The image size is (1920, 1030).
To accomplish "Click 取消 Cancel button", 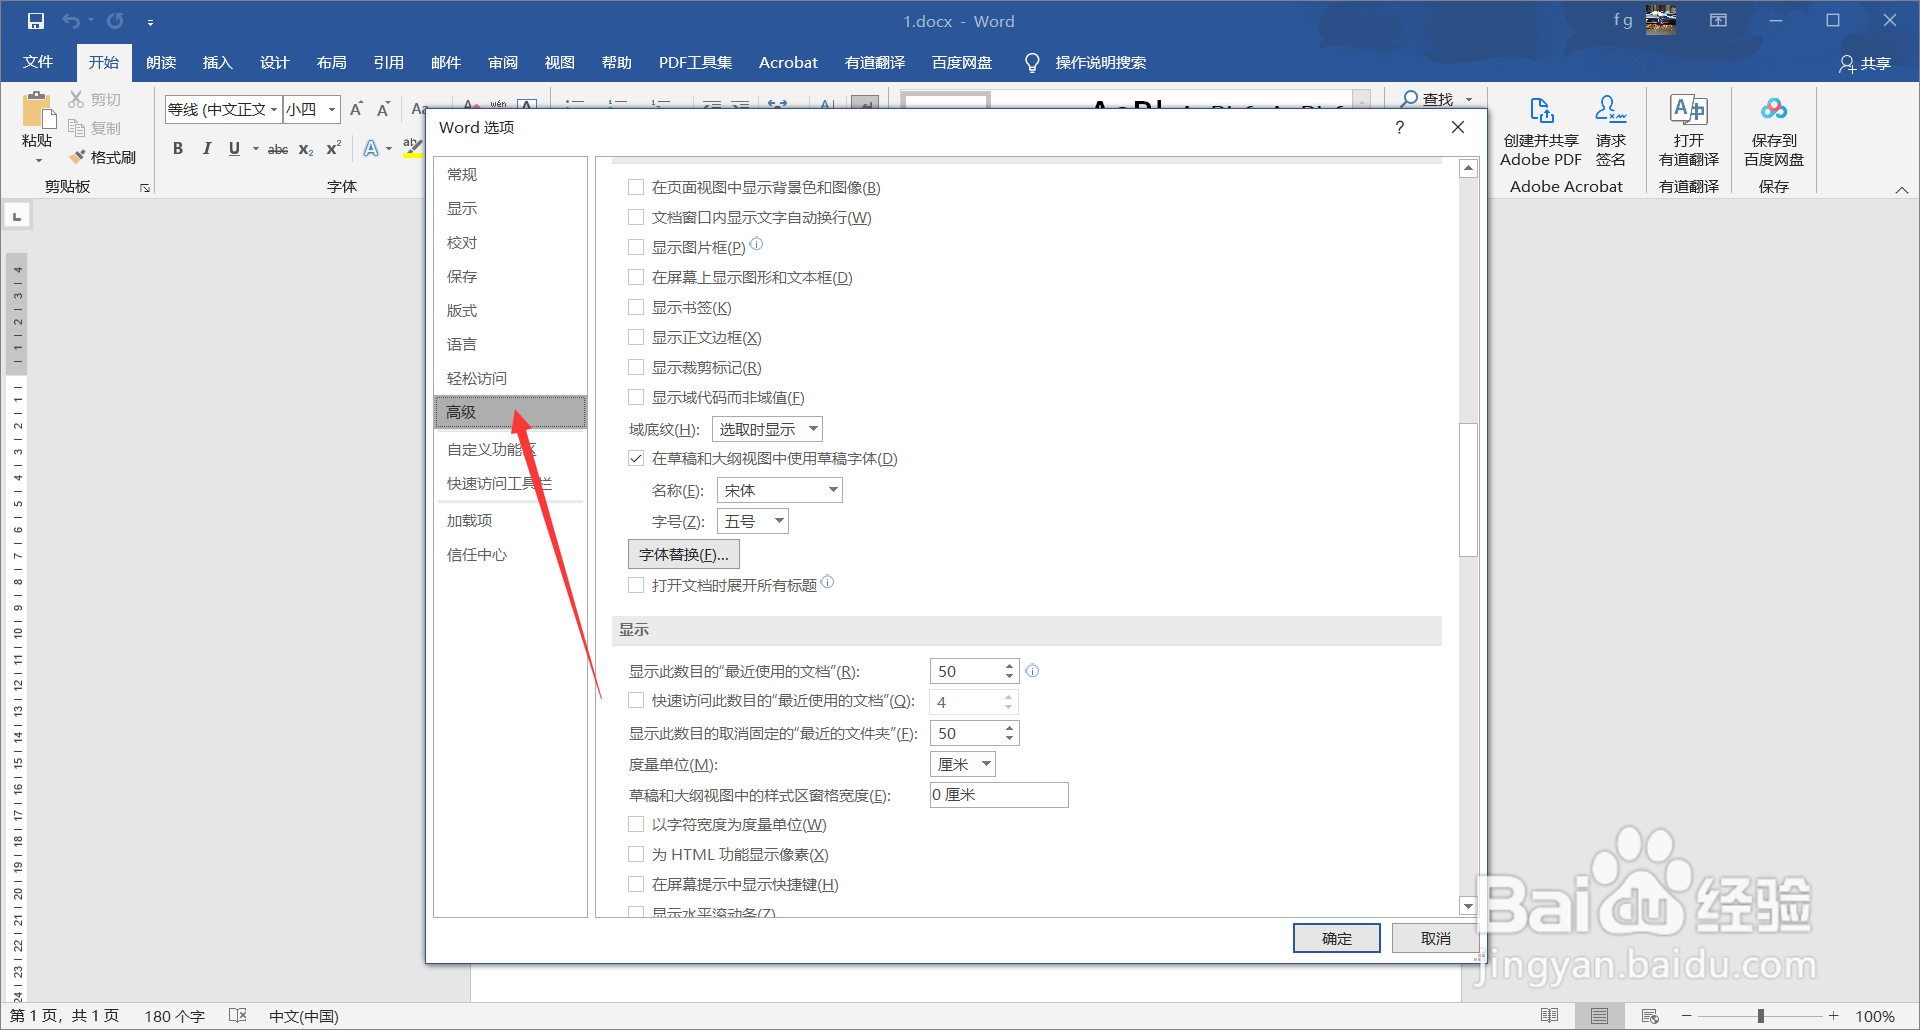I will 1435,938.
